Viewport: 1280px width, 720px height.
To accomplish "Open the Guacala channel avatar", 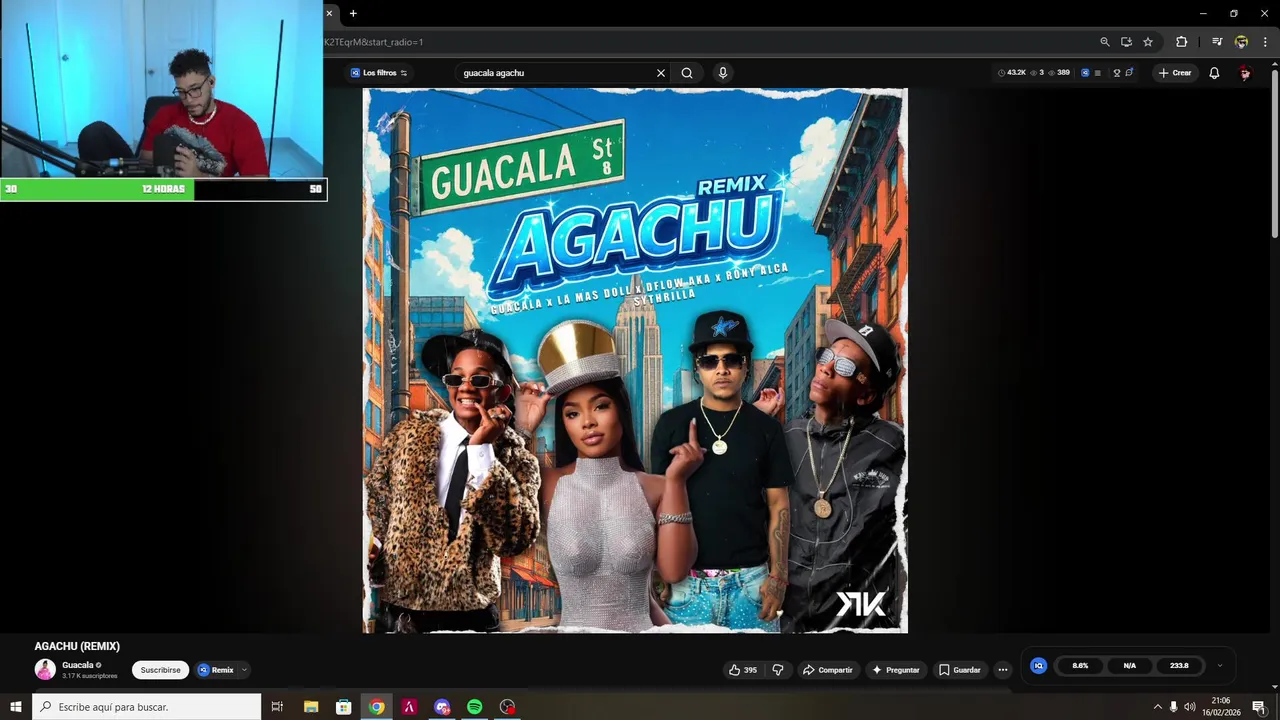I will click(x=45, y=670).
